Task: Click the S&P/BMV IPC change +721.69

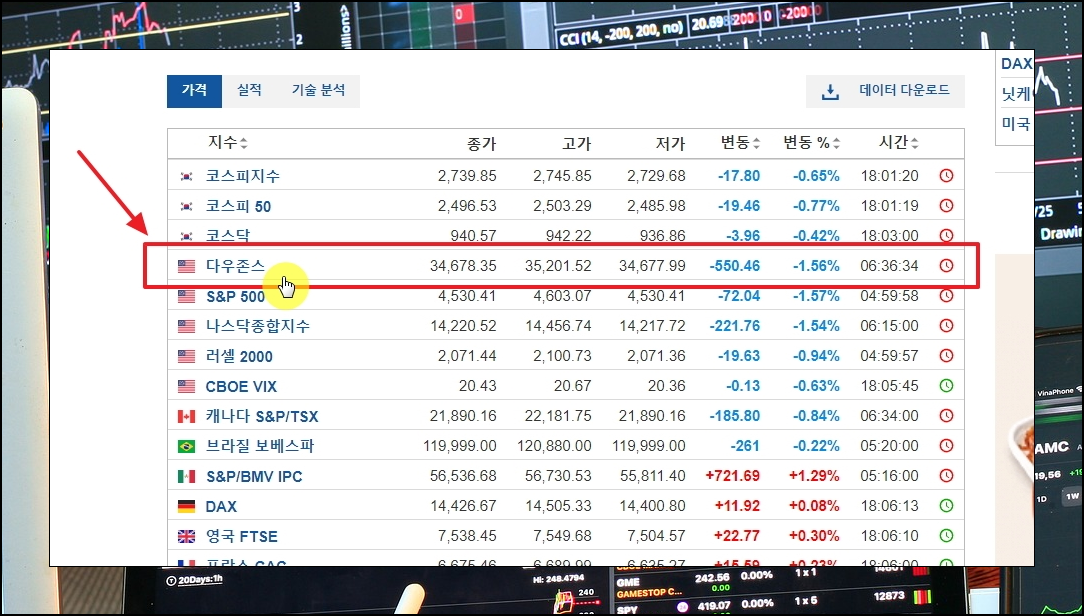Action: click(x=733, y=476)
